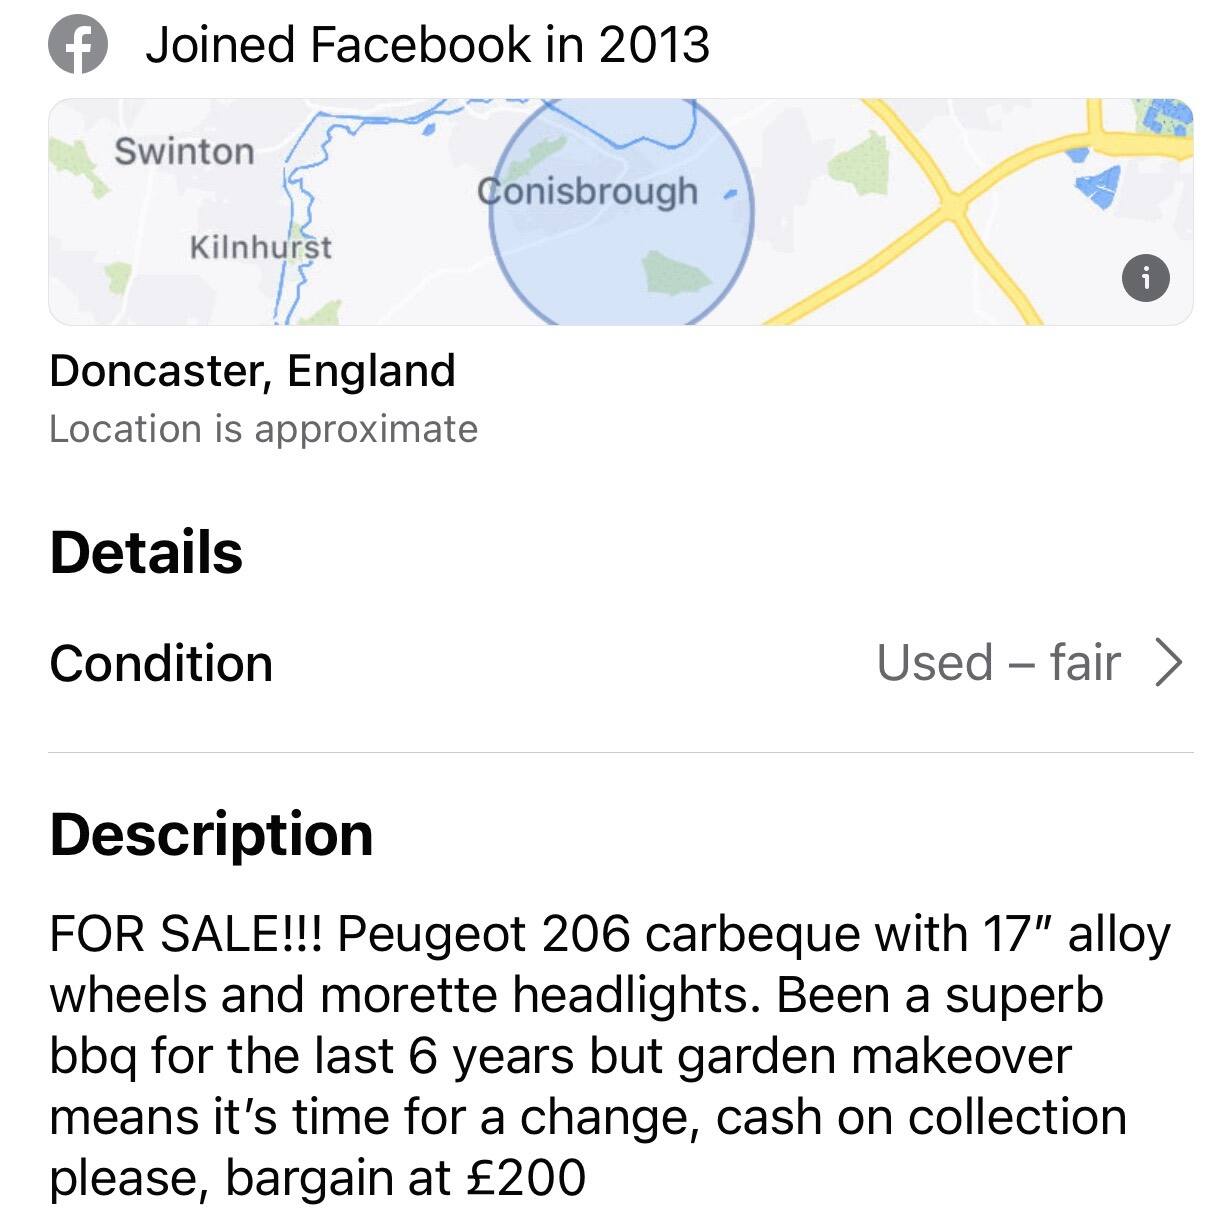Click the small green area left of Swinton
Viewport: 1231px width, 1209px height.
[x=80, y=167]
